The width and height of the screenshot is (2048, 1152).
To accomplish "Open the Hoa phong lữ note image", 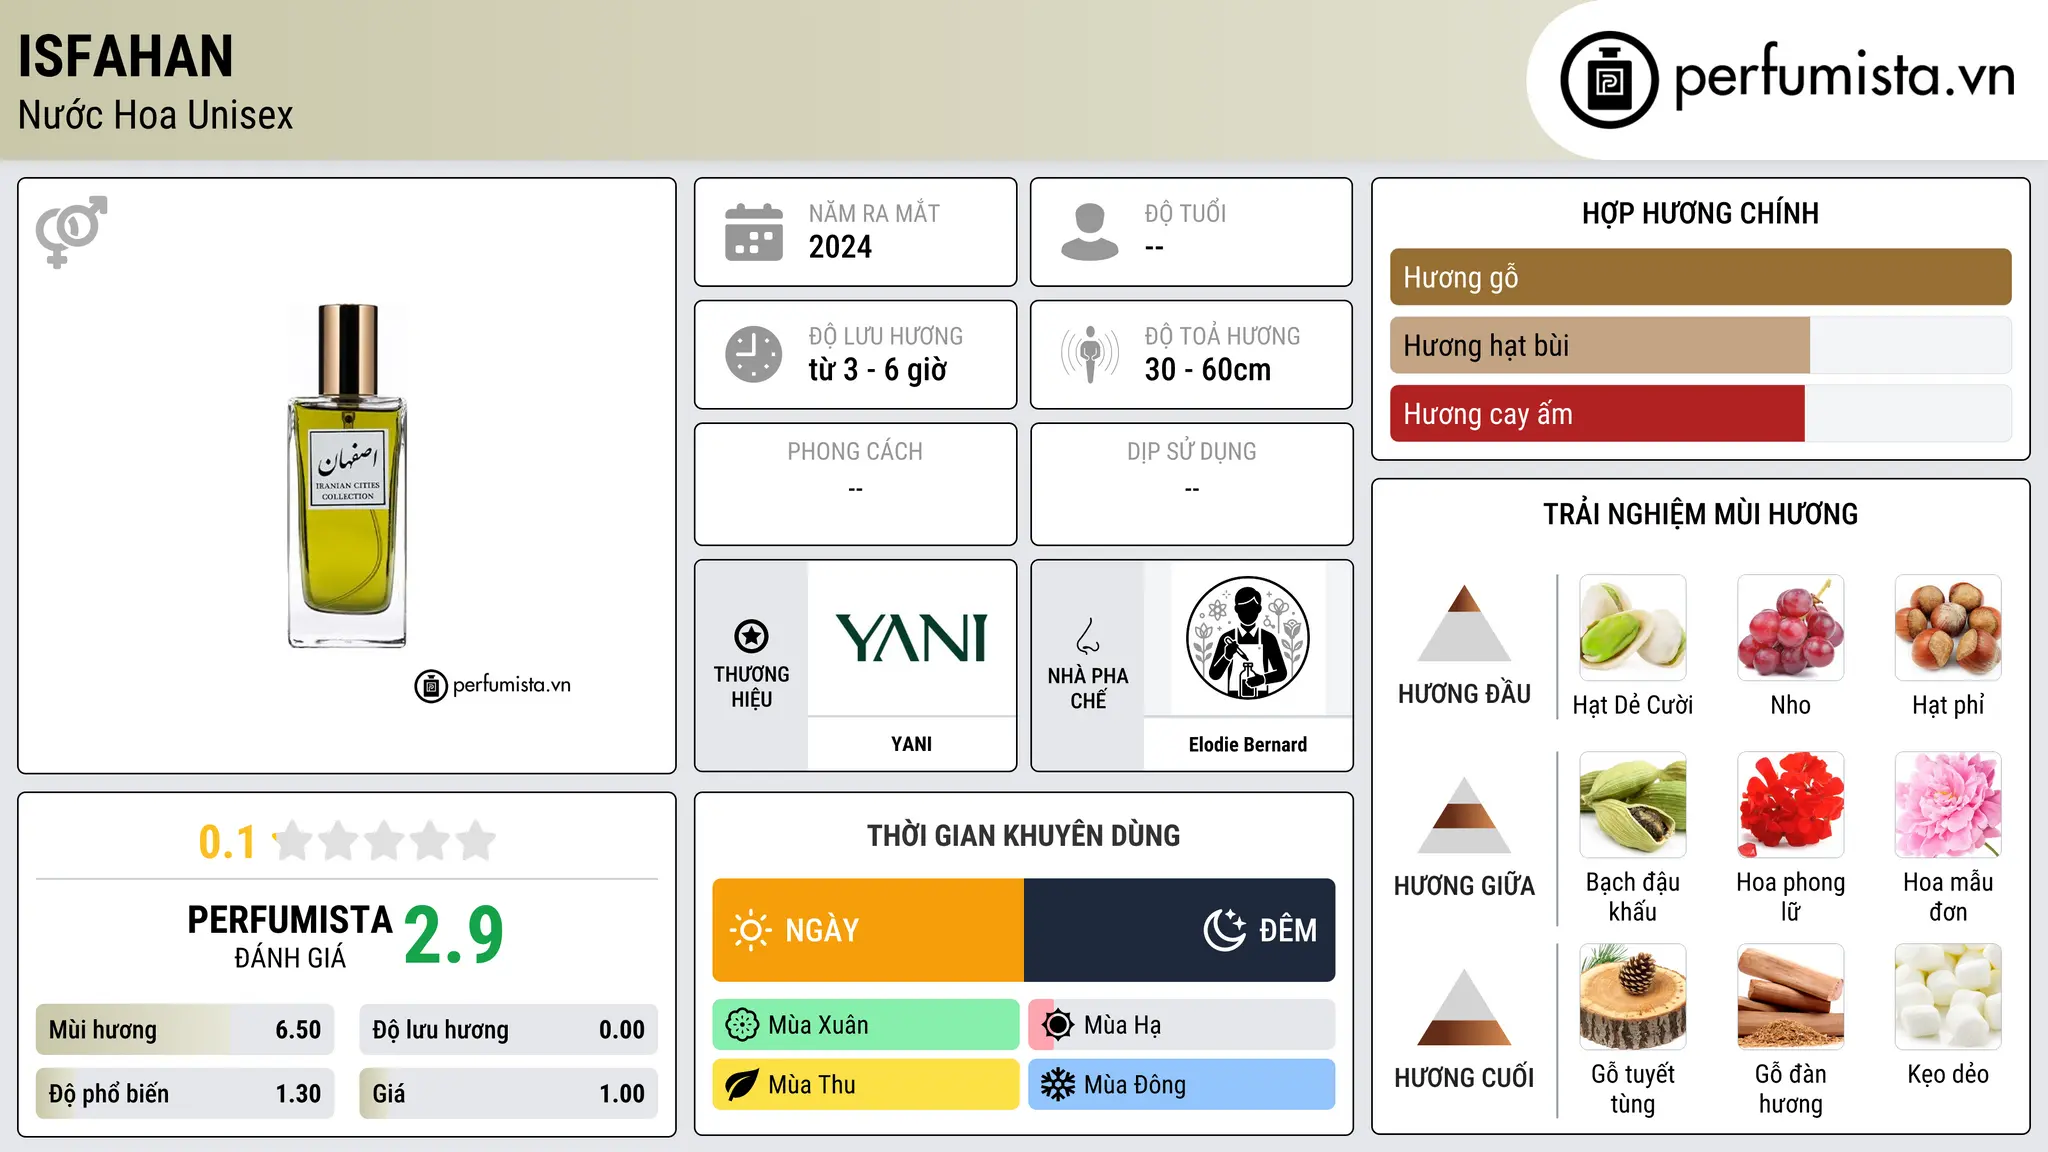I will coord(1791,805).
